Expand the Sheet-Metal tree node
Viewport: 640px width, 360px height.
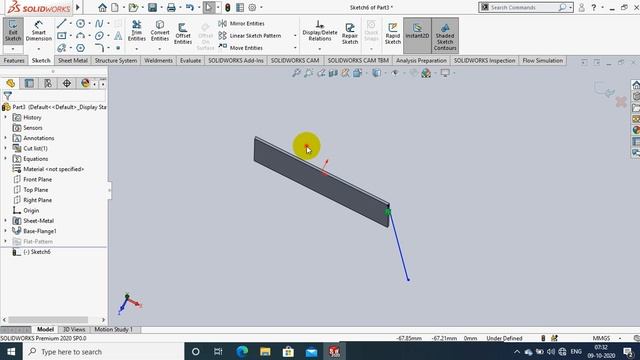click(x=5, y=220)
